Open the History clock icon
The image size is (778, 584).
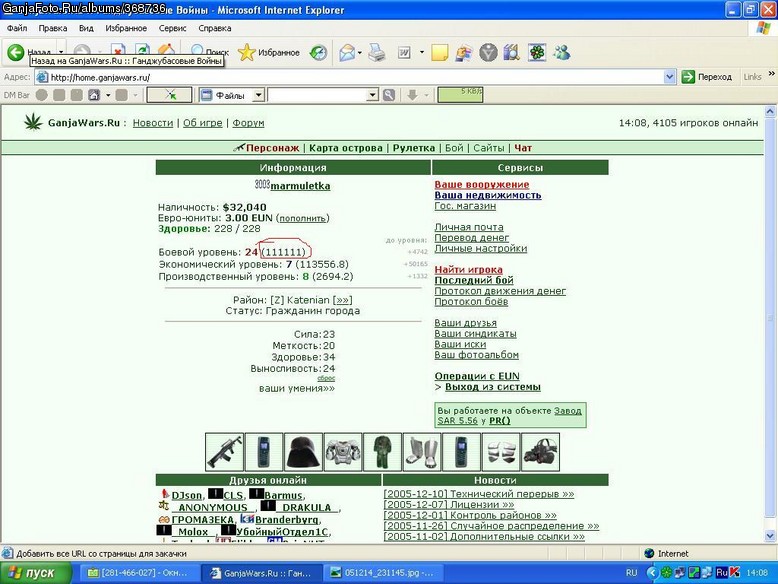[x=319, y=52]
